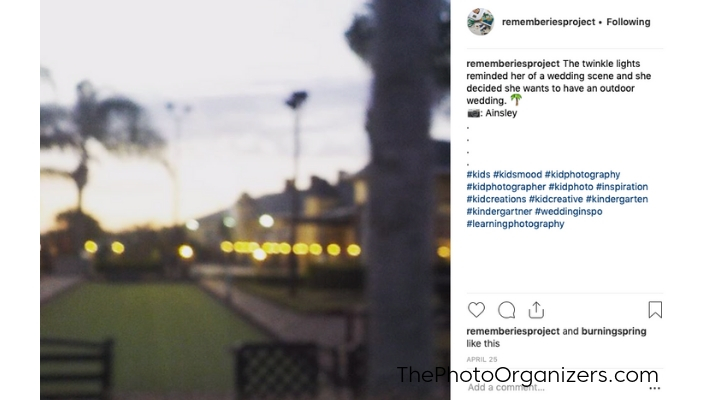This screenshot has height=400, width=720.
Task: Open the #inspiration hashtag
Action: click(622, 187)
